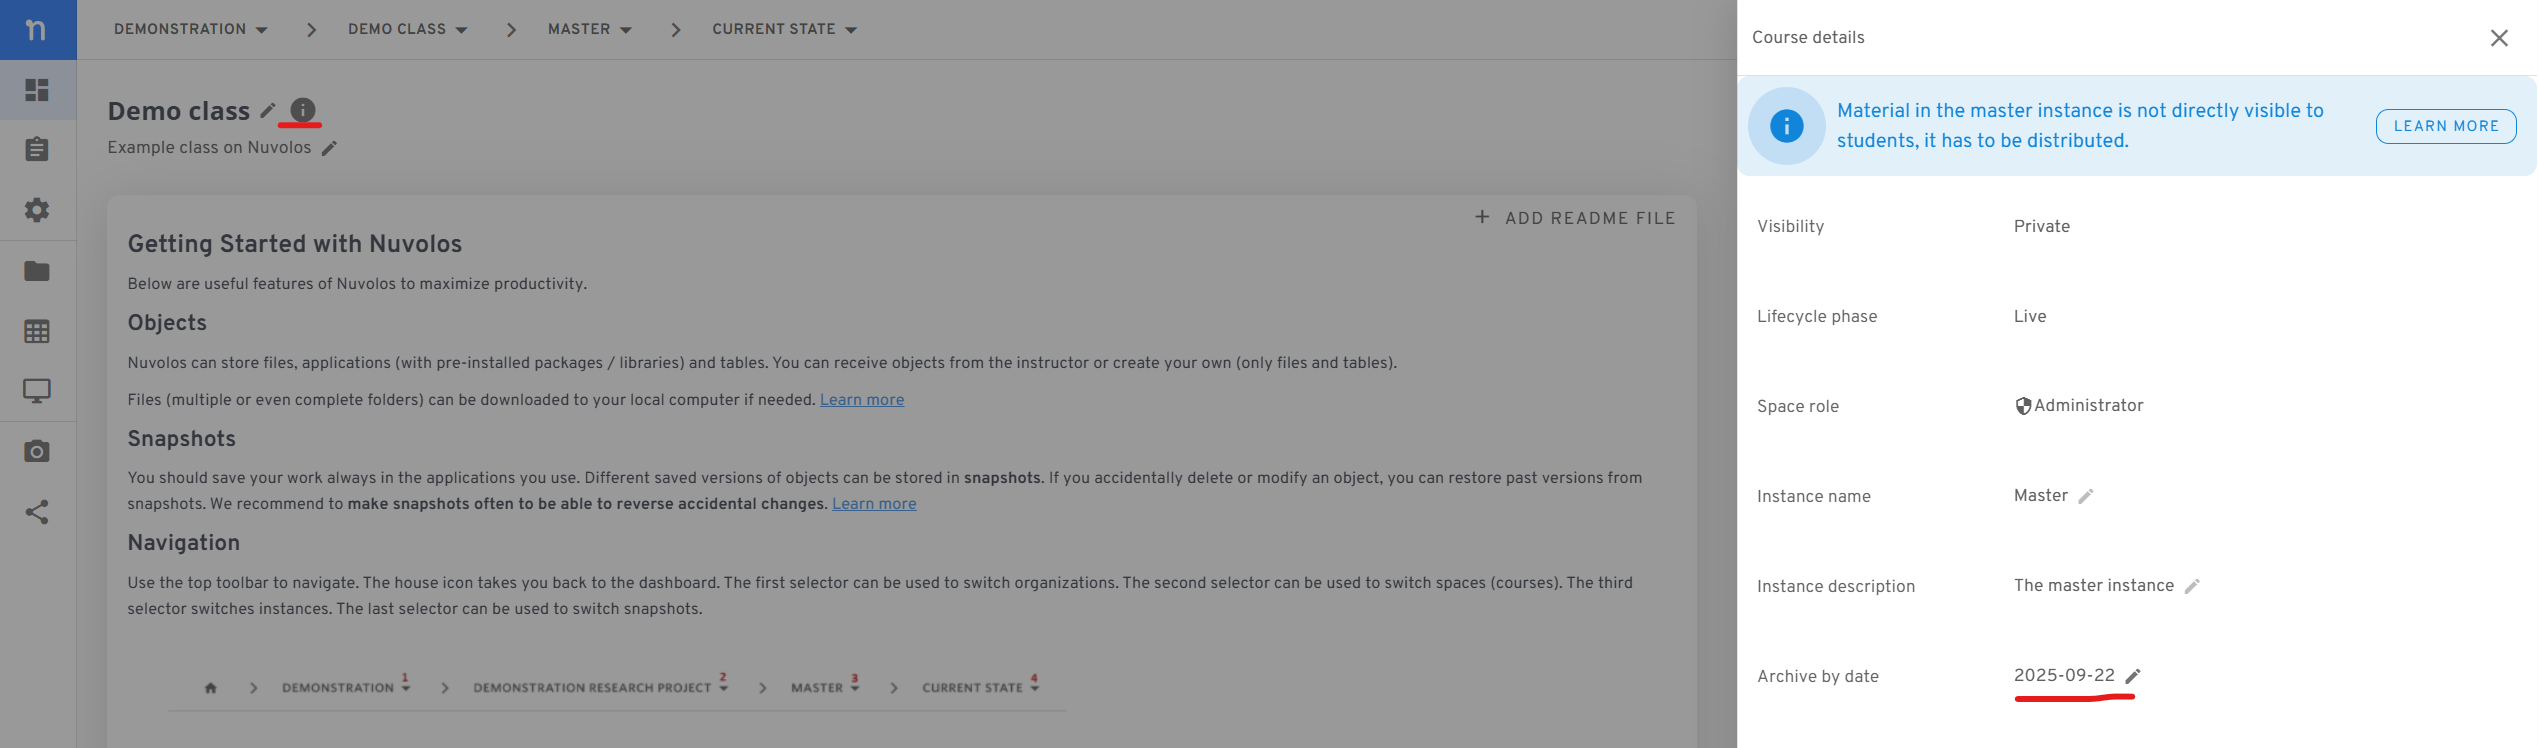Edit the Instance name Master pencil
The image size is (2538, 748).
pos(2086,497)
